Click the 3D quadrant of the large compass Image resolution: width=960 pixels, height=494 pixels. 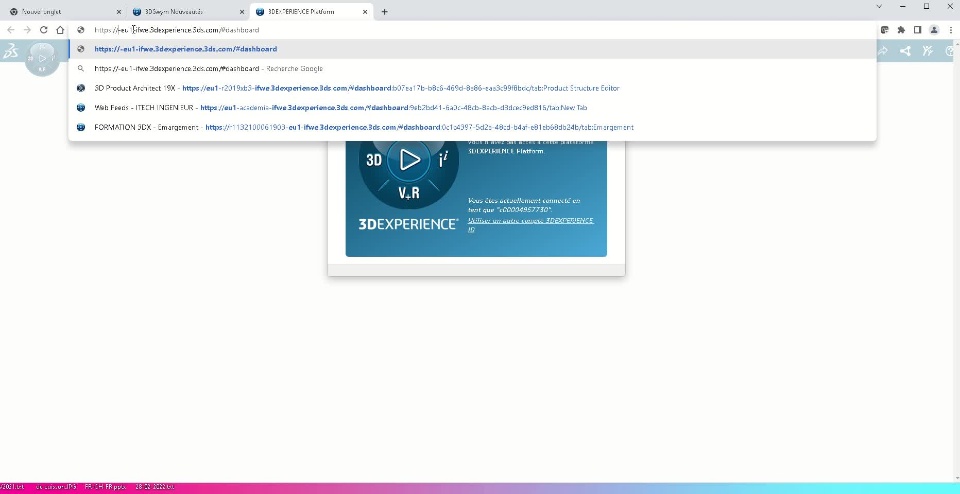pos(374,160)
